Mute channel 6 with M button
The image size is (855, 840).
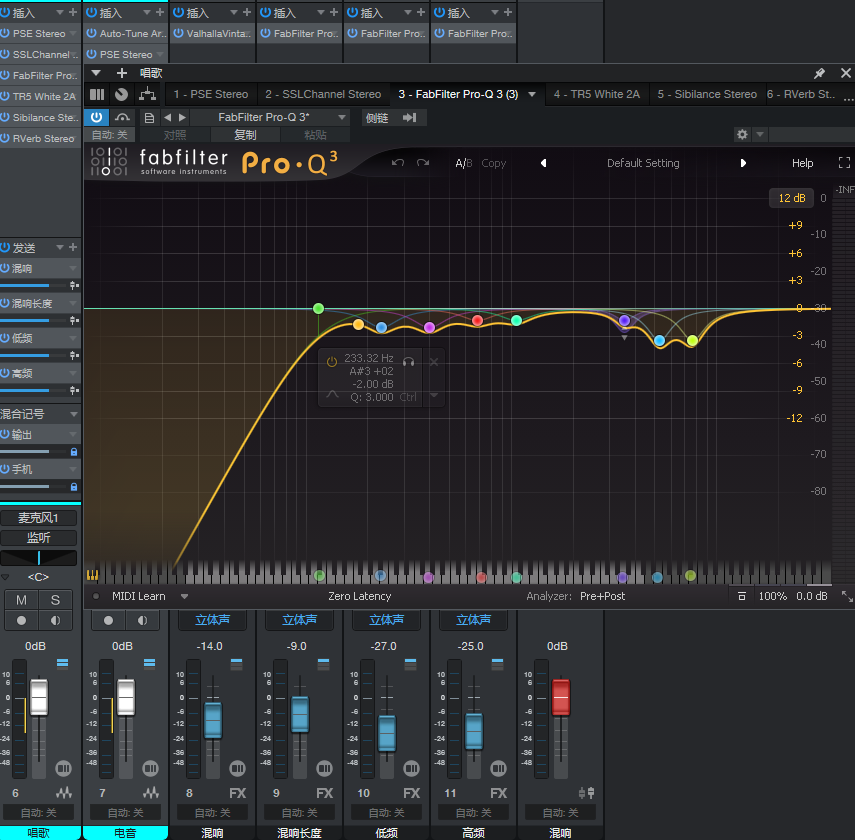tap(21, 600)
